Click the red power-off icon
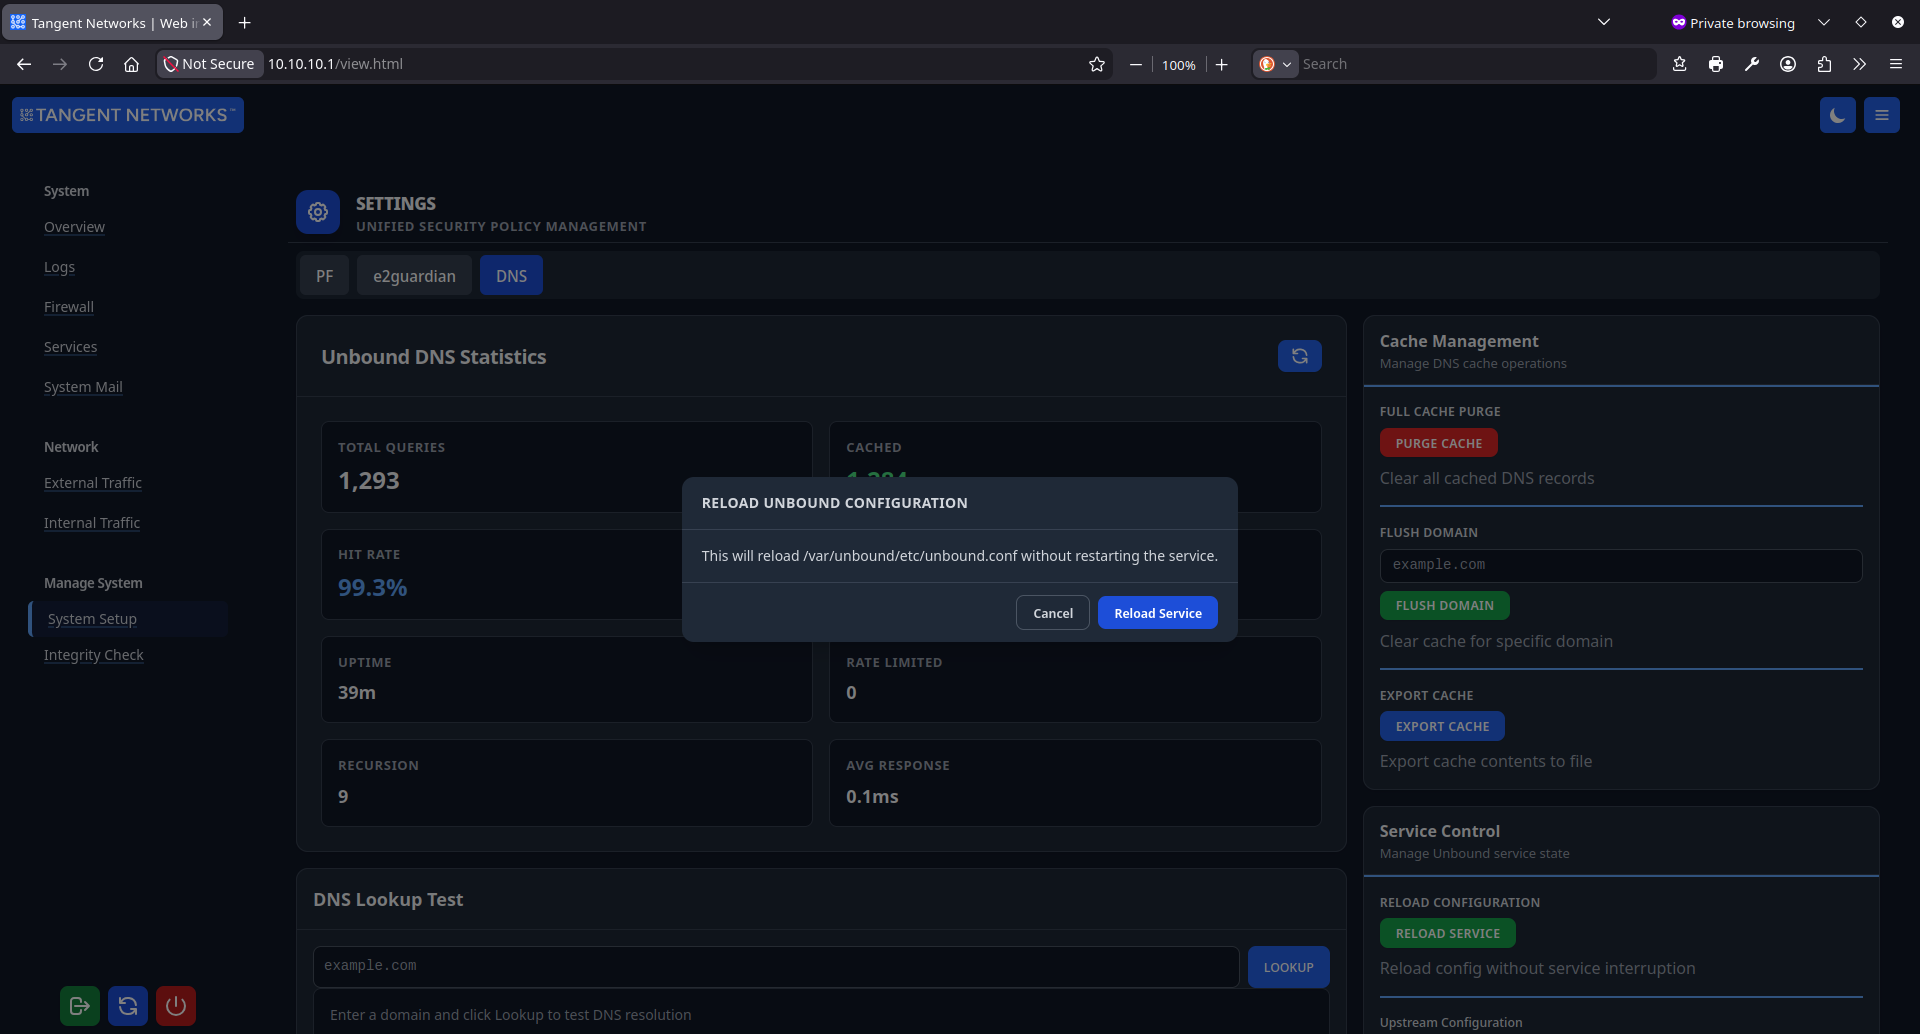 (x=175, y=1006)
